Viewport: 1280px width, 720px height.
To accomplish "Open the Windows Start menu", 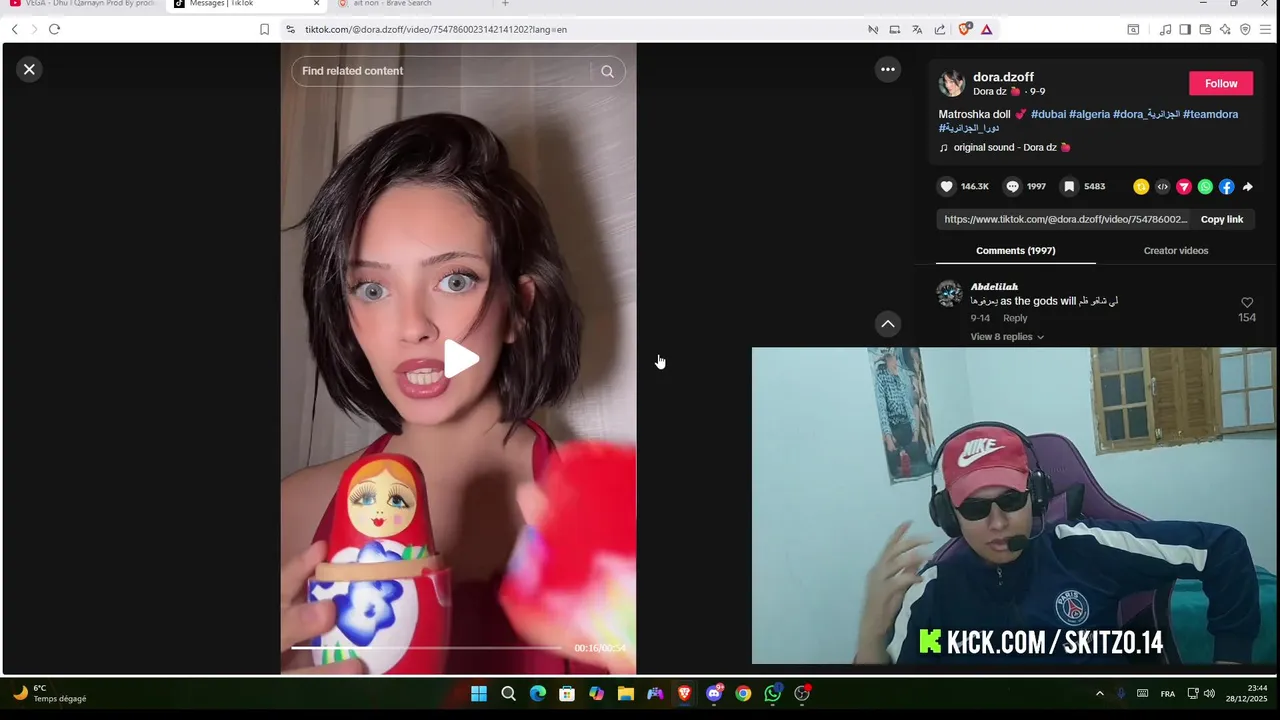I will pyautogui.click(x=479, y=693).
